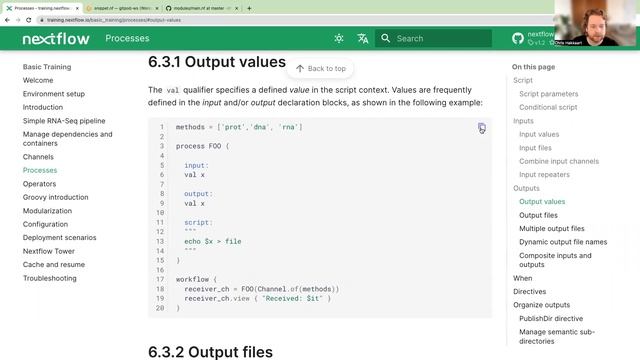Jump to Multiple output files section
Screen dimensions: 640x360
coord(552,229)
